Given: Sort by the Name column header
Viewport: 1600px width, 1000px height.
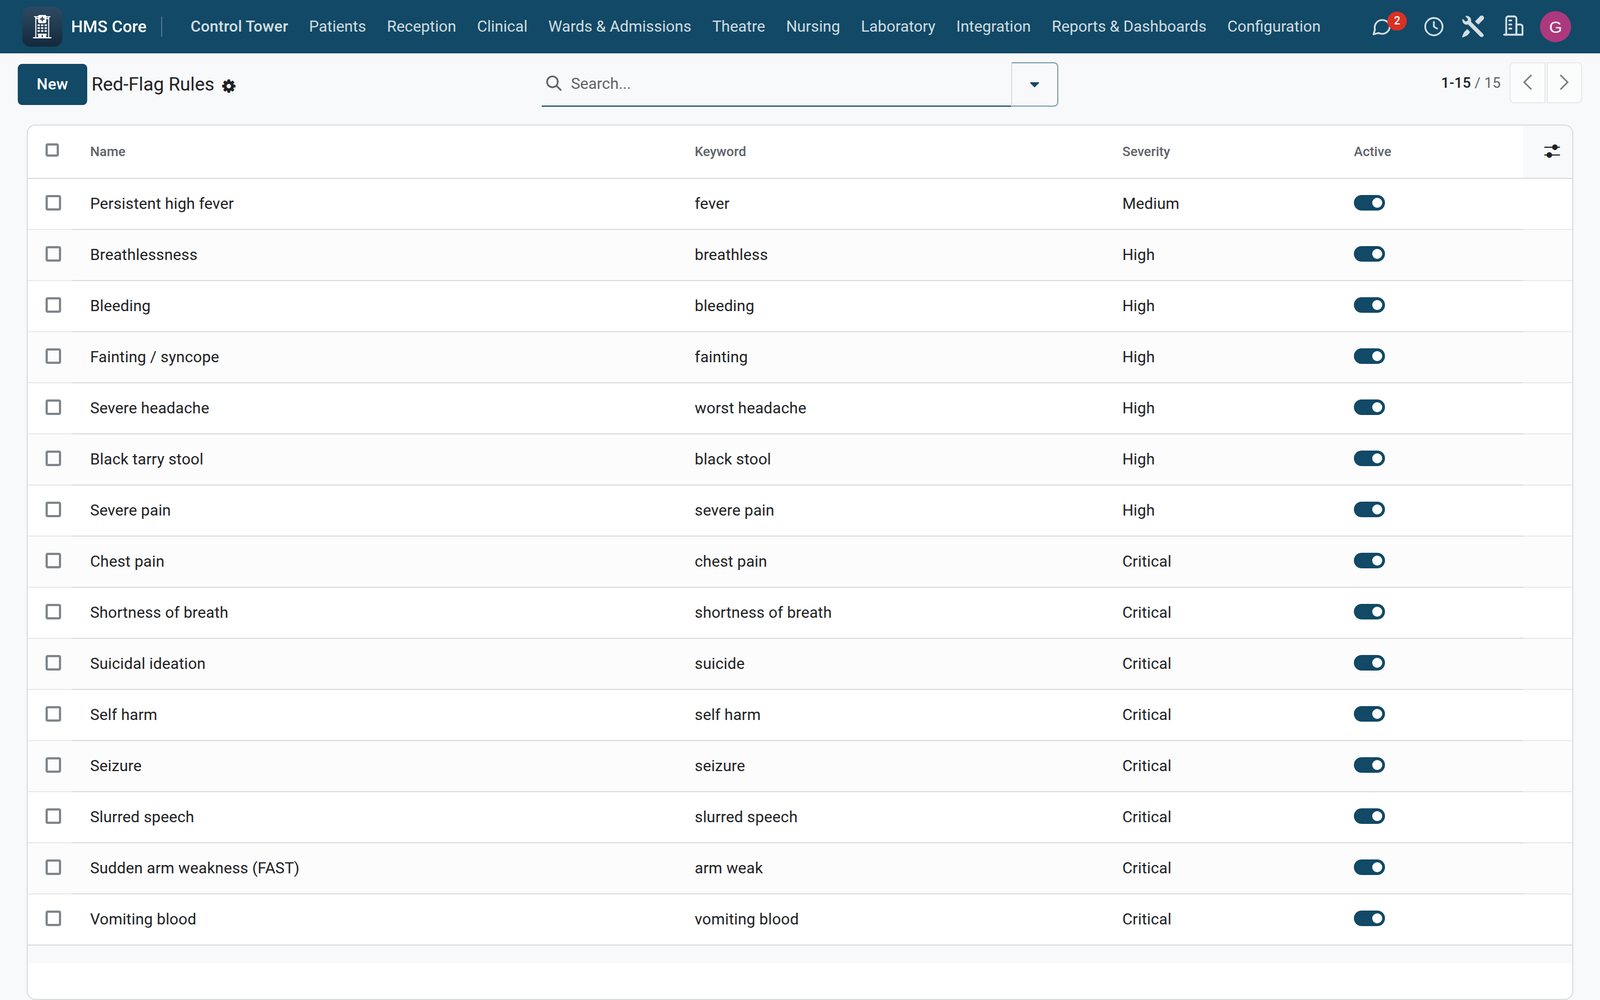Looking at the screenshot, I should click(x=108, y=152).
